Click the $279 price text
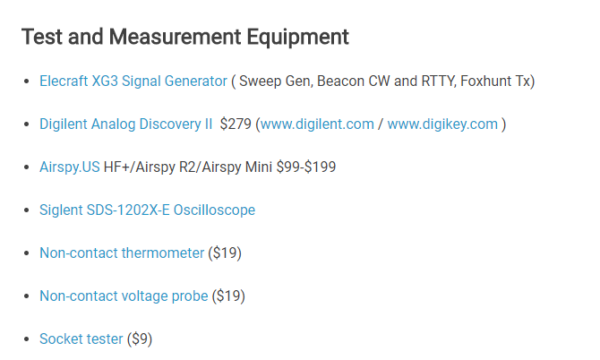This screenshot has height=360, width=600. (235, 124)
